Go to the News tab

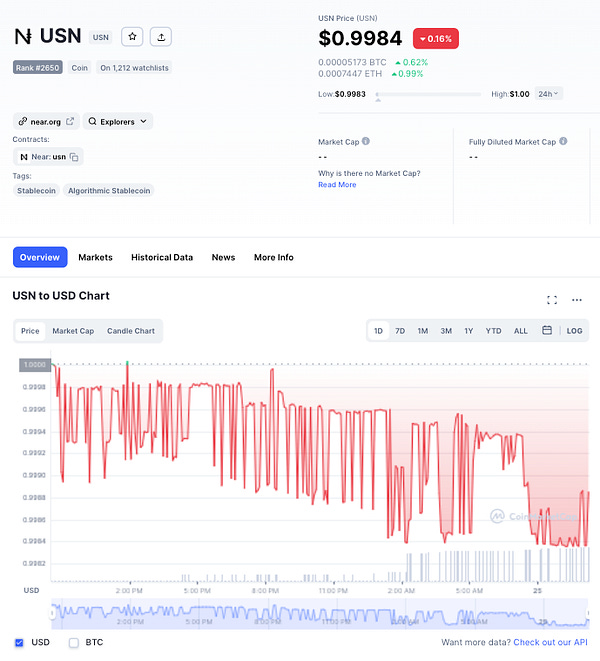click(223, 257)
